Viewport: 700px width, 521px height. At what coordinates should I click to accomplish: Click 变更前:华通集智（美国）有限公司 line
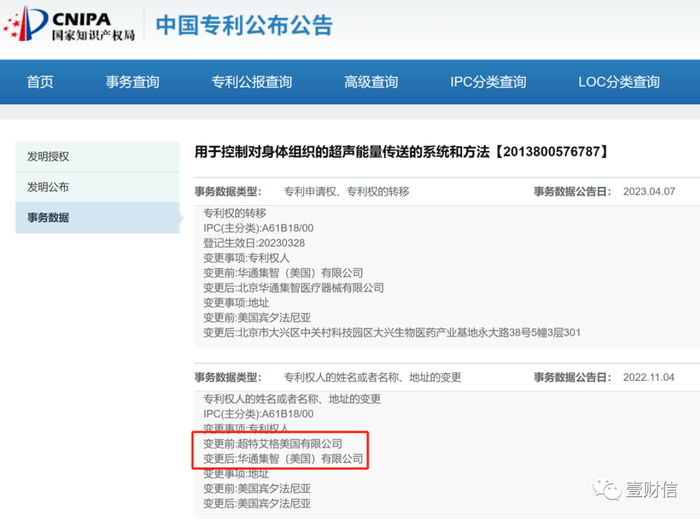pos(283,273)
